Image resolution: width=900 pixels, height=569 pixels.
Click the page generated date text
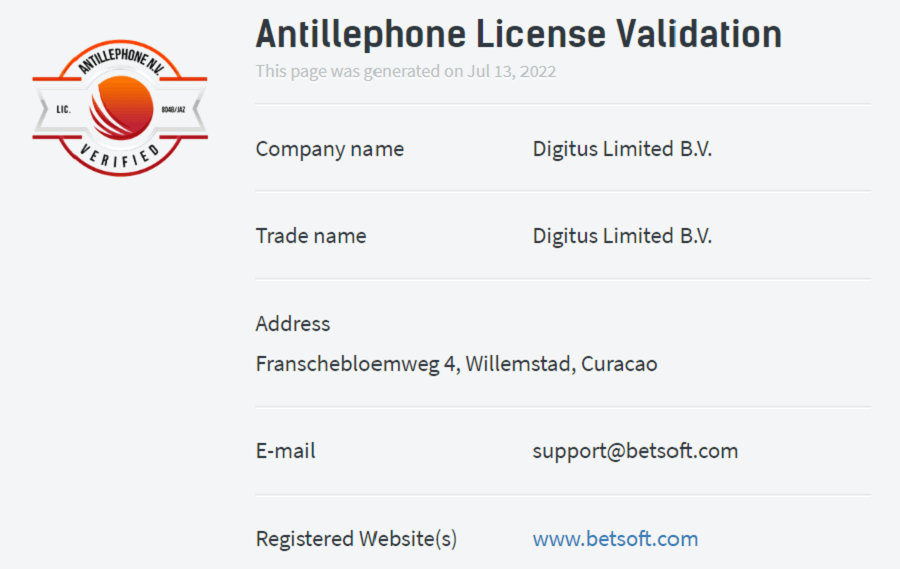coord(406,71)
